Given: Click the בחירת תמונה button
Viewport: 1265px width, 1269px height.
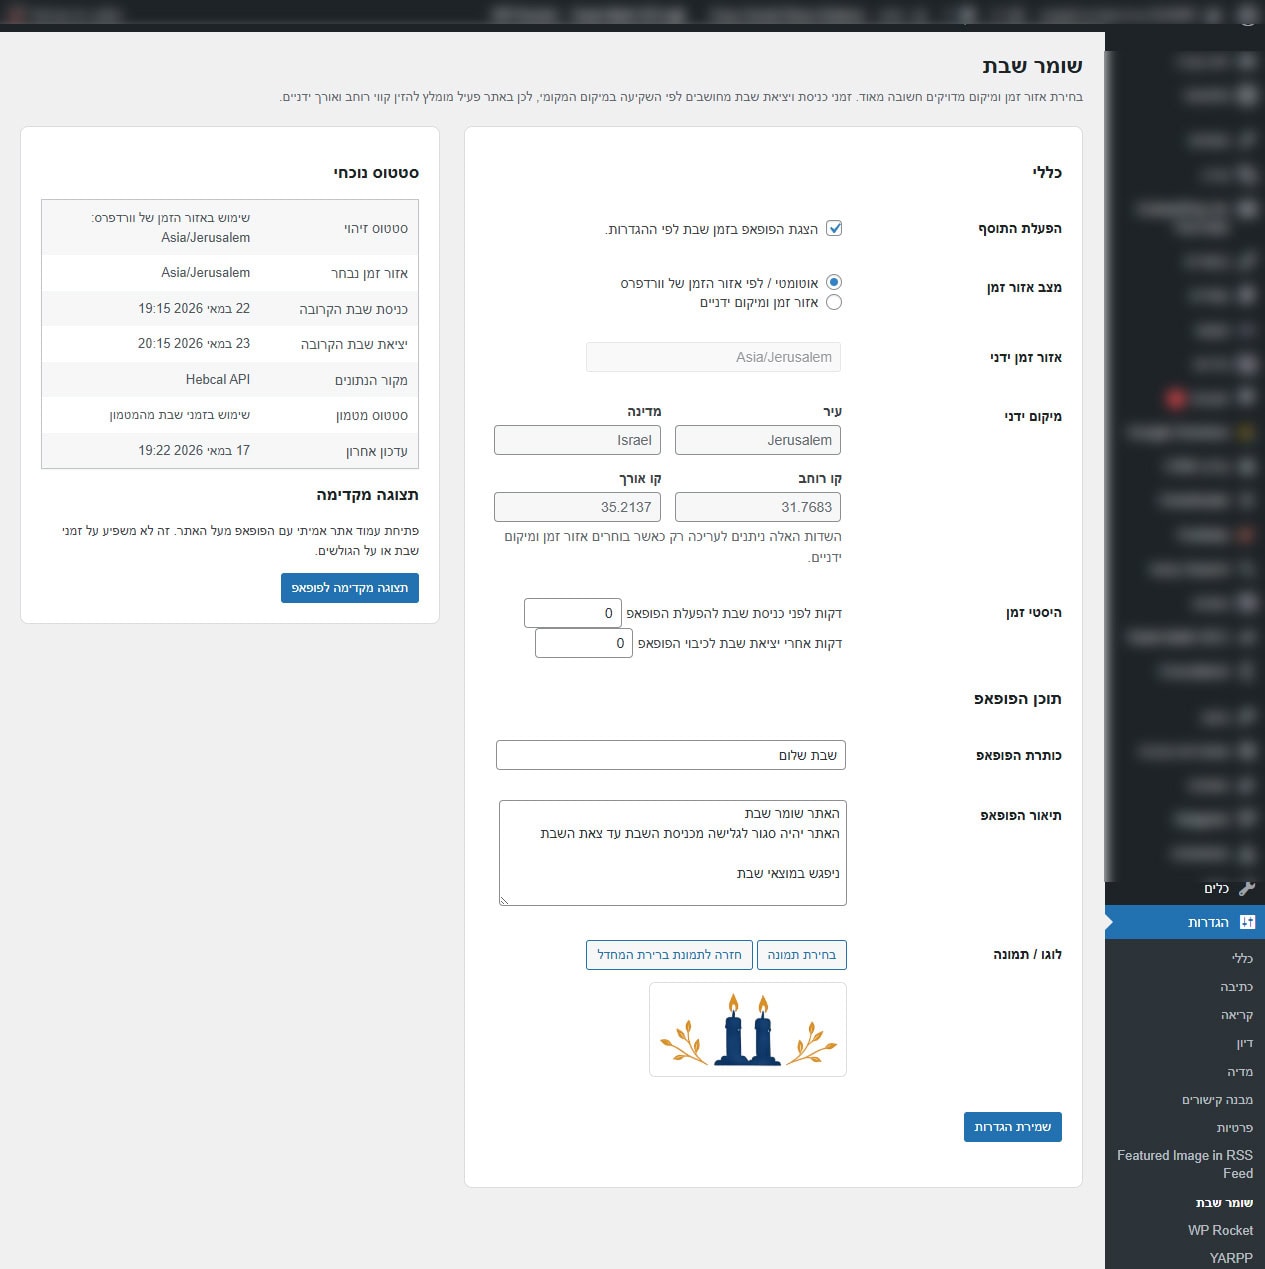Looking at the screenshot, I should point(802,955).
